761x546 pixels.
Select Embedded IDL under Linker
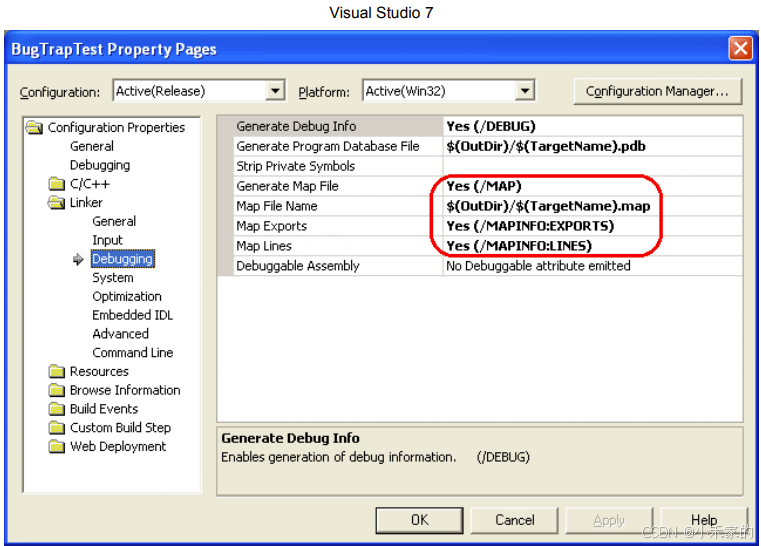point(132,315)
